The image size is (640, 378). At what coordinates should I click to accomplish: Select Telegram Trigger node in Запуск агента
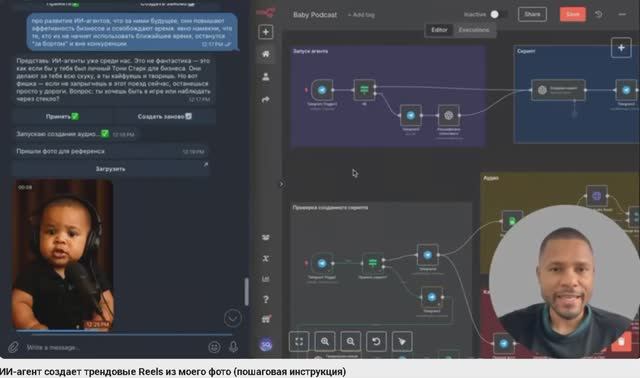click(322, 90)
